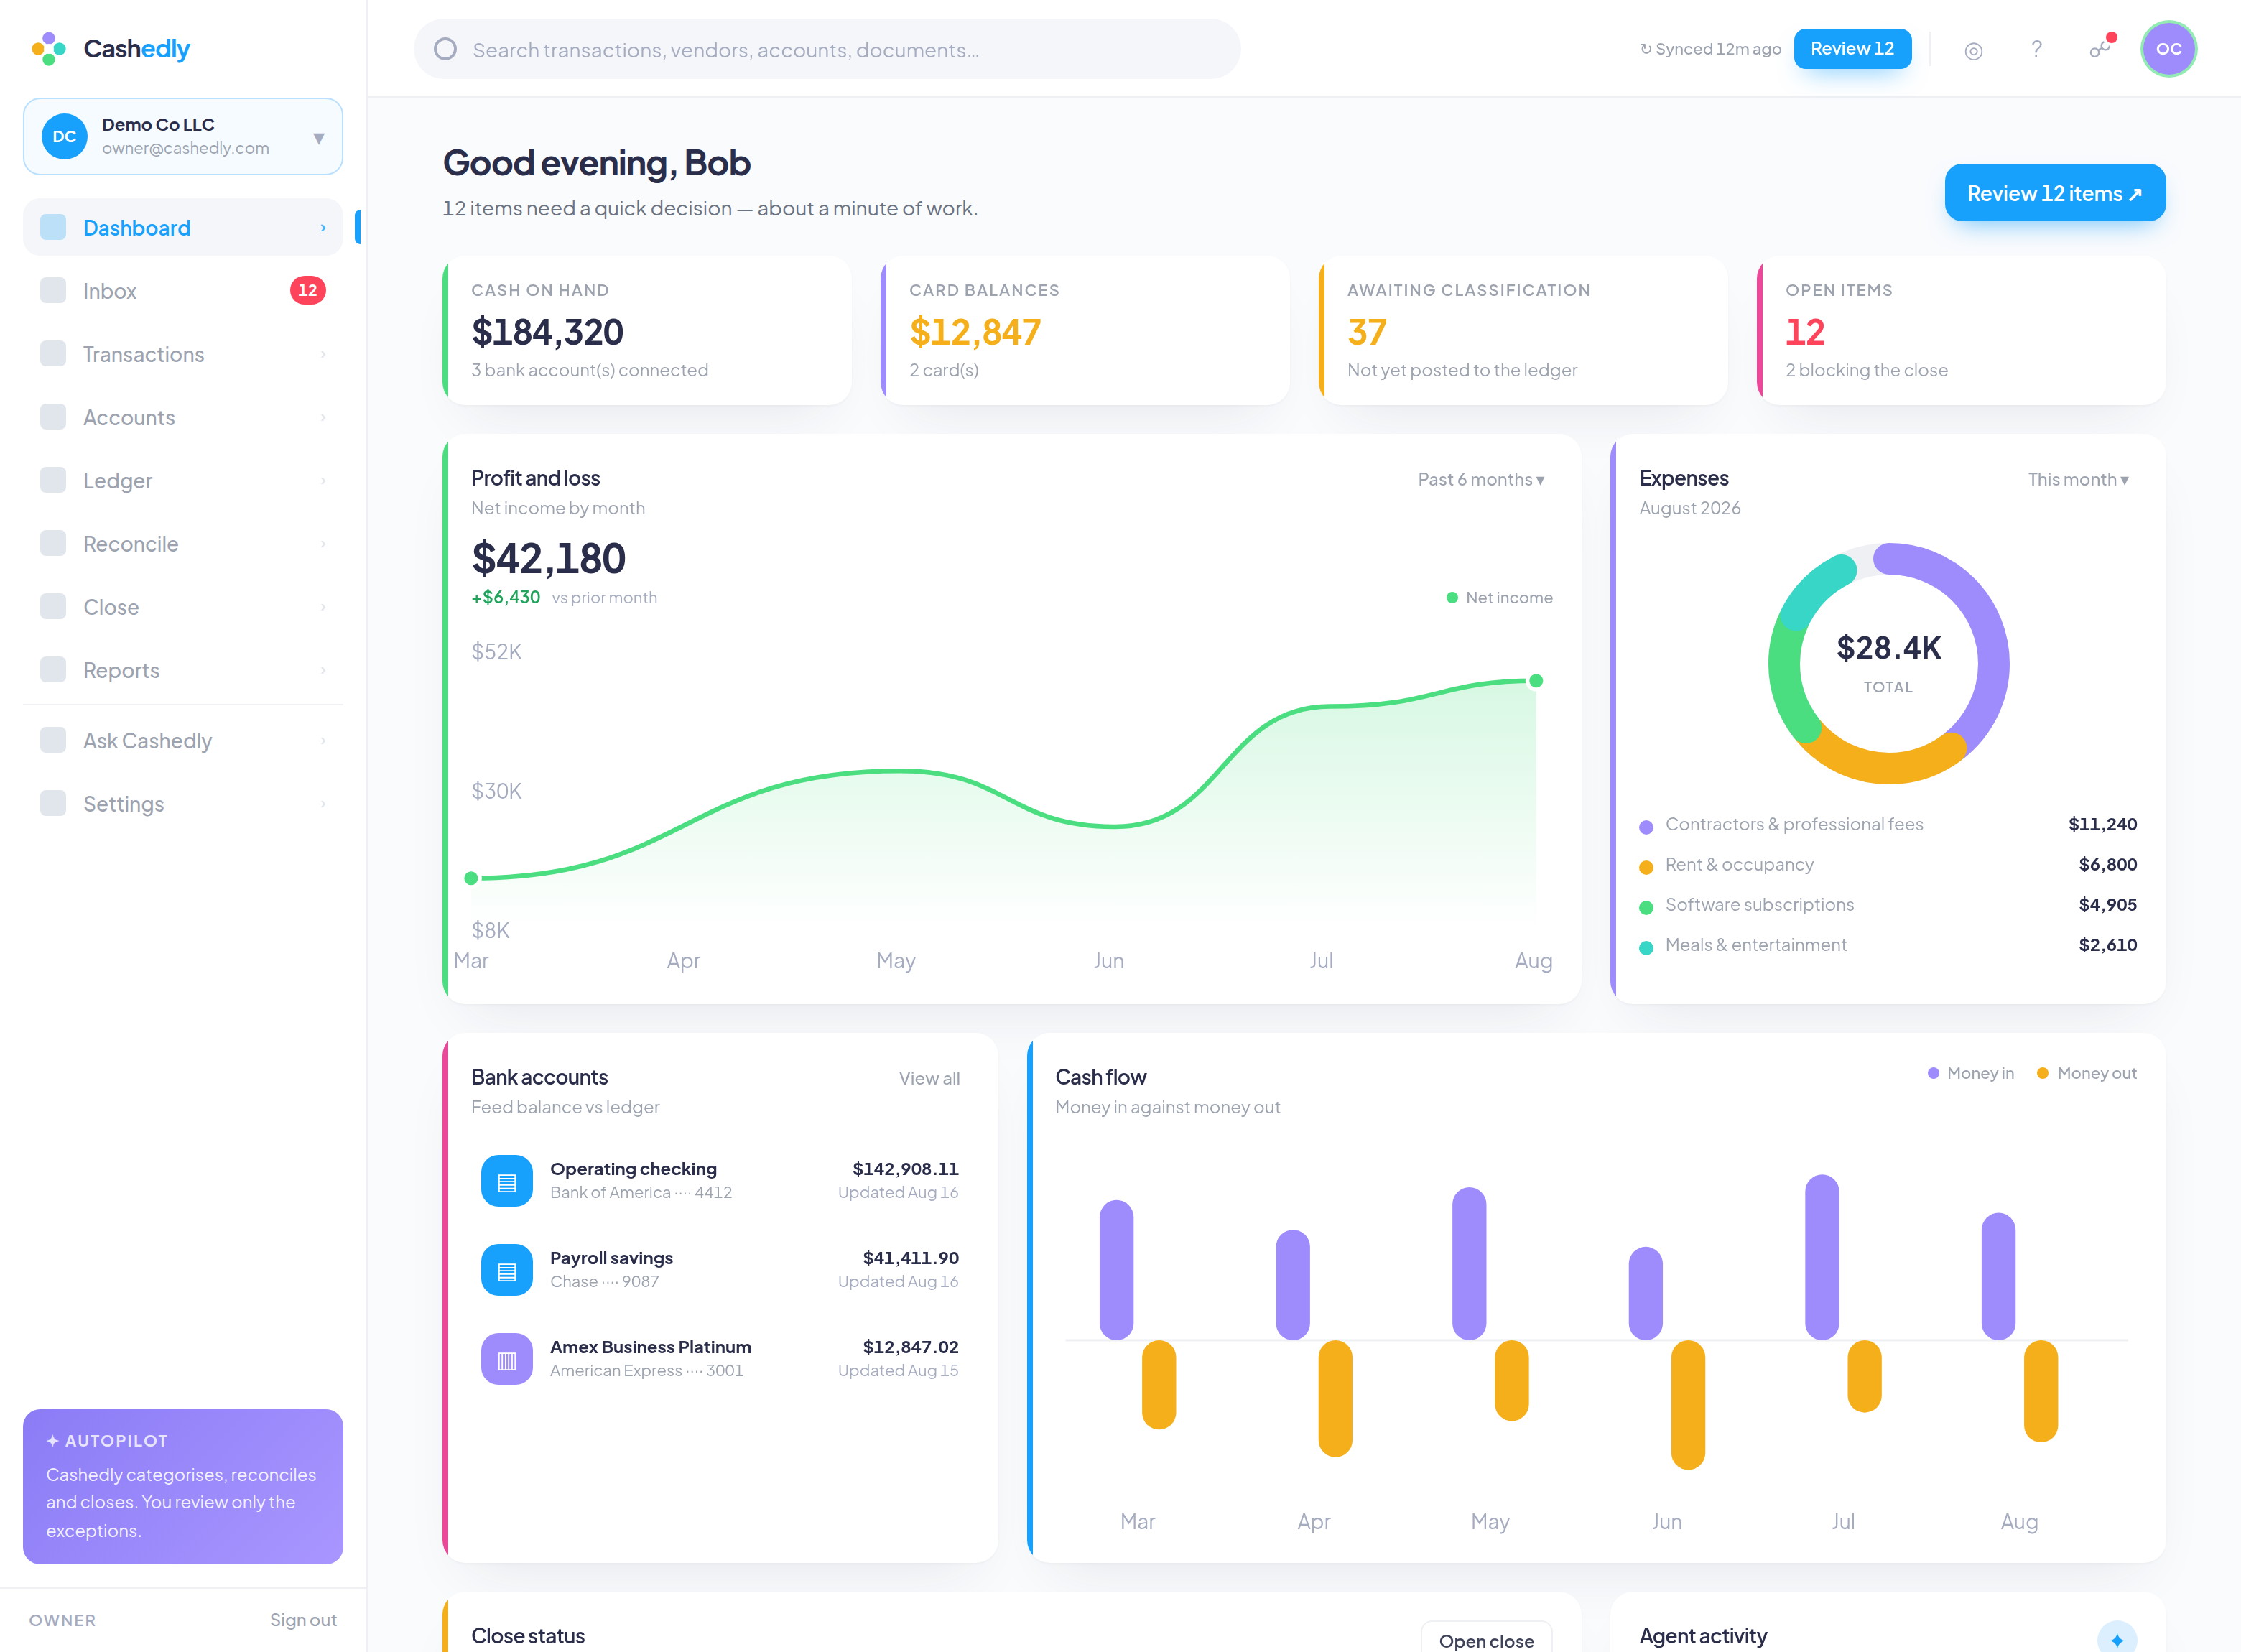
Task: Click the Close sidebar icon
Action: point(53,606)
